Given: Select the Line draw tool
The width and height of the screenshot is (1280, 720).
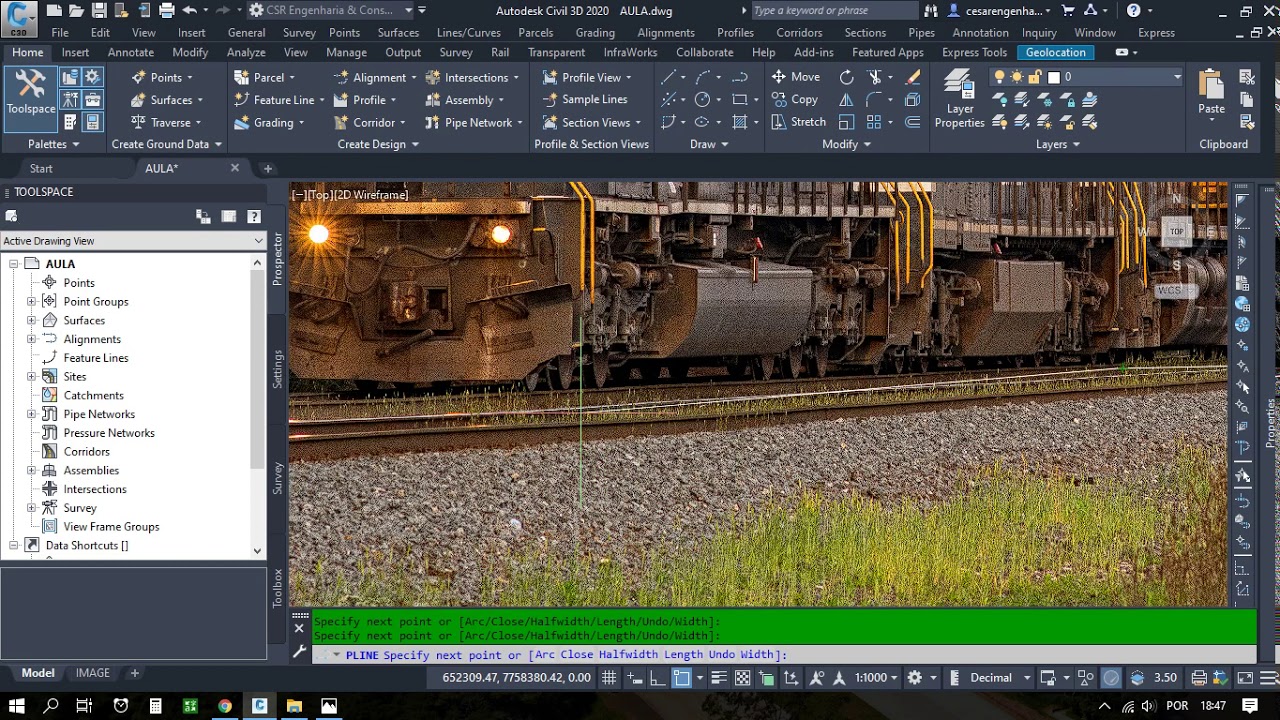Looking at the screenshot, I should pyautogui.click(x=668, y=77).
